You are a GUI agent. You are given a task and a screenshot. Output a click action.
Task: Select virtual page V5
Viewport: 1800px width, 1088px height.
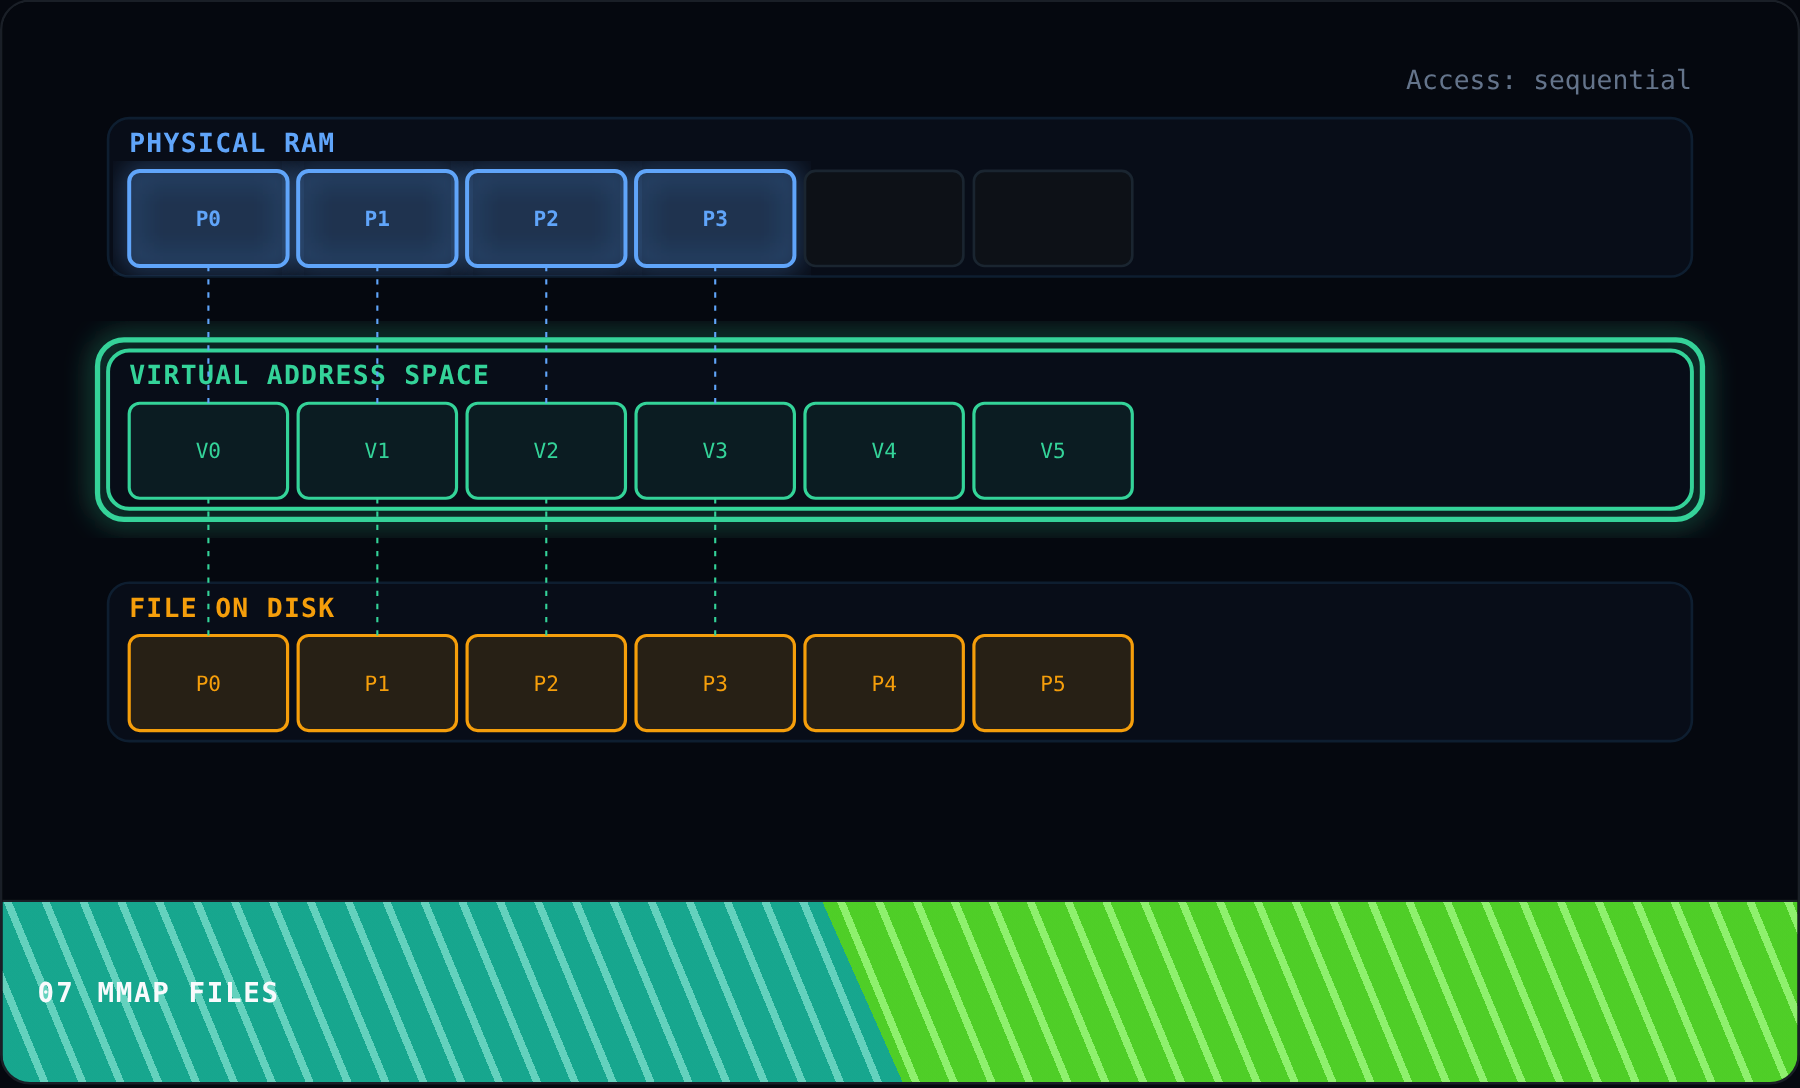(1053, 451)
